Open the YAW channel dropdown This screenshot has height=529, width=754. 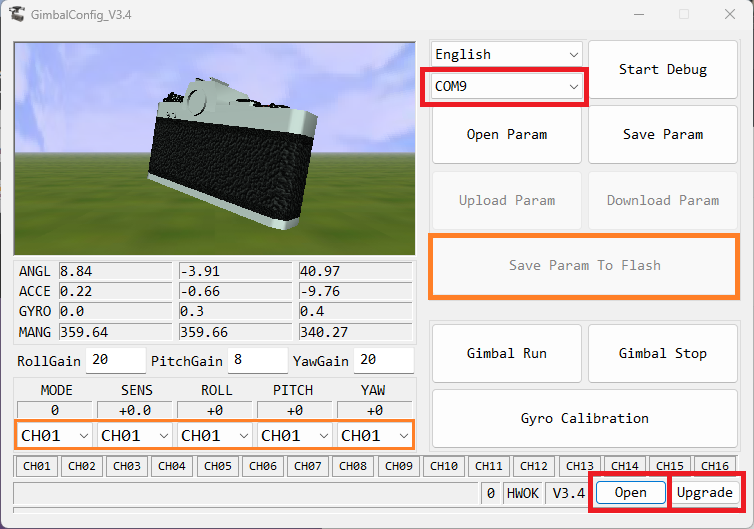tap(375, 436)
